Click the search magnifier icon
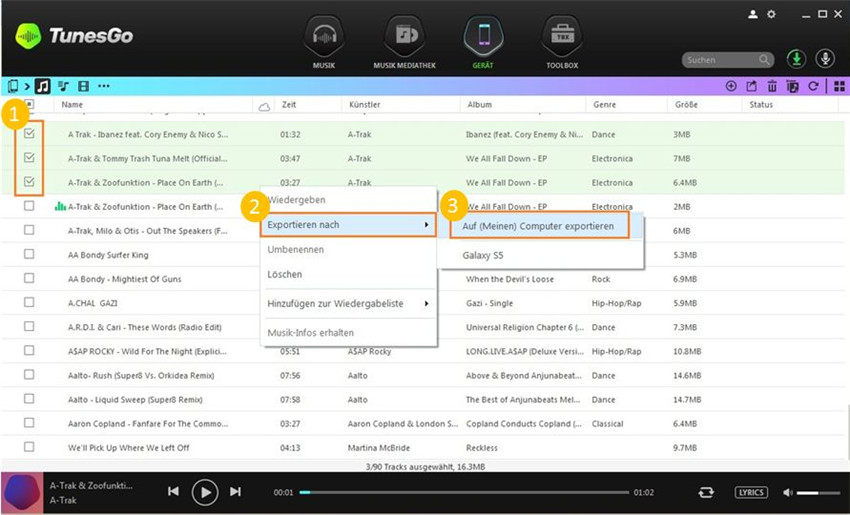The height and width of the screenshot is (515, 850). (764, 60)
